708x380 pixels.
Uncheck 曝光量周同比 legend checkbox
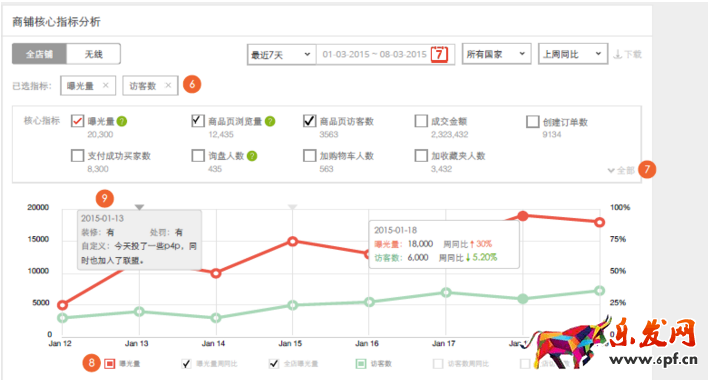[x=186, y=364]
